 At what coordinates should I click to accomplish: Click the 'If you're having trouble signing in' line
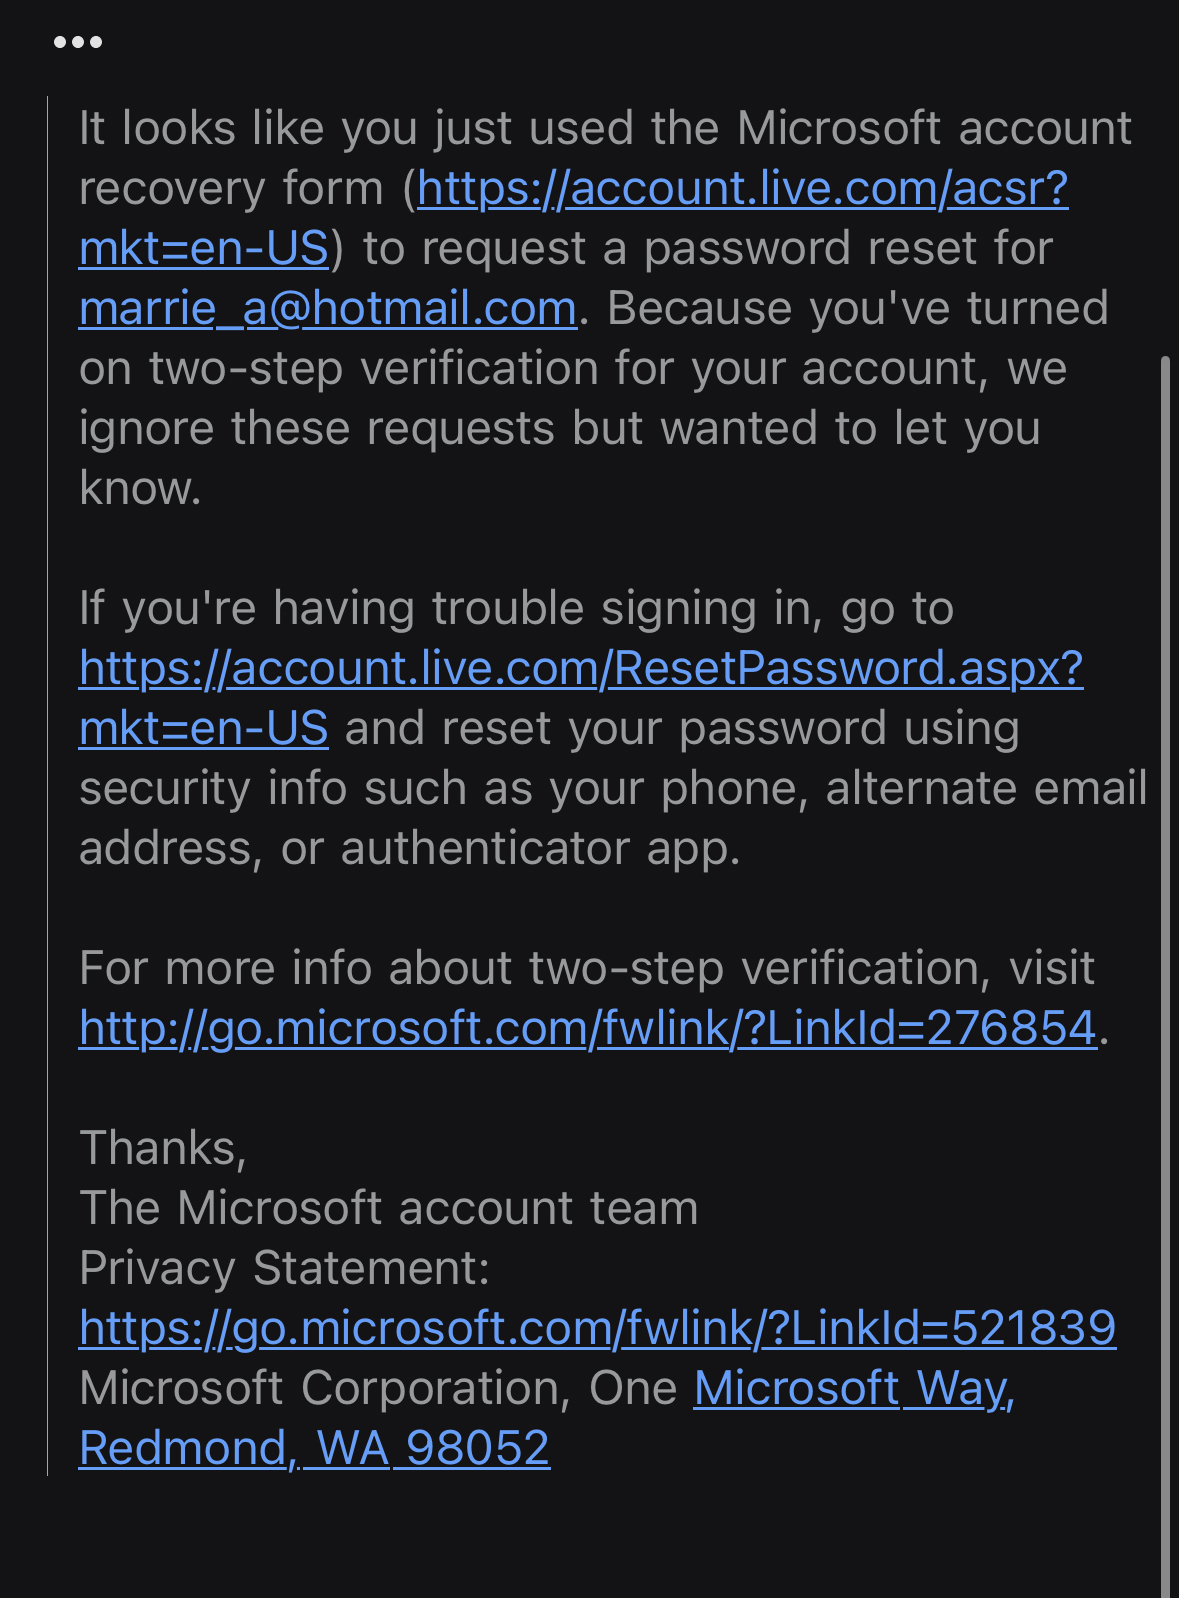[516, 608]
